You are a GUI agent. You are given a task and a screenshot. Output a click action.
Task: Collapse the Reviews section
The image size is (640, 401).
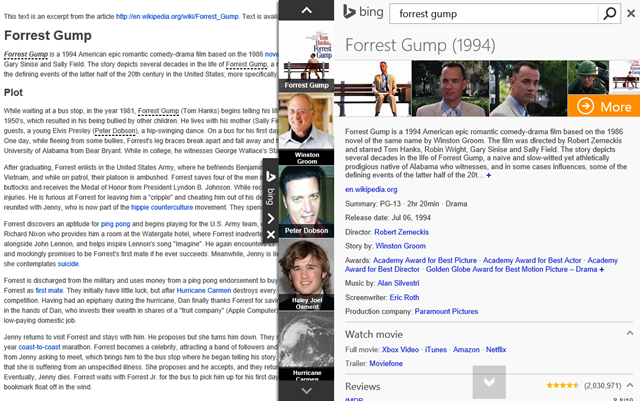click(x=630, y=385)
